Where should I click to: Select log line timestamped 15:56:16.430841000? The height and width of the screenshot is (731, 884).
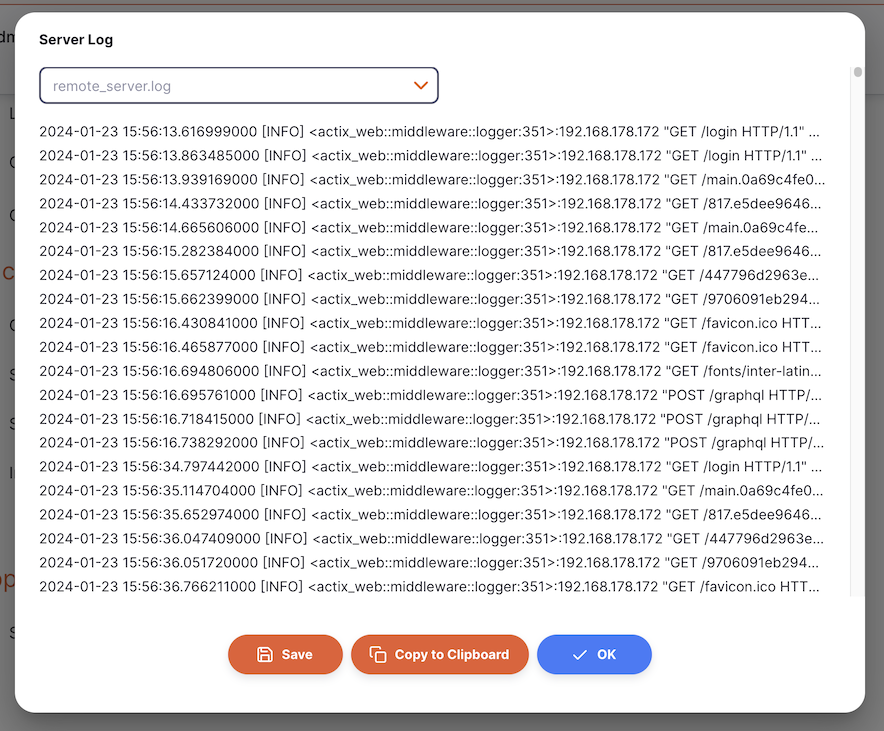[430, 323]
